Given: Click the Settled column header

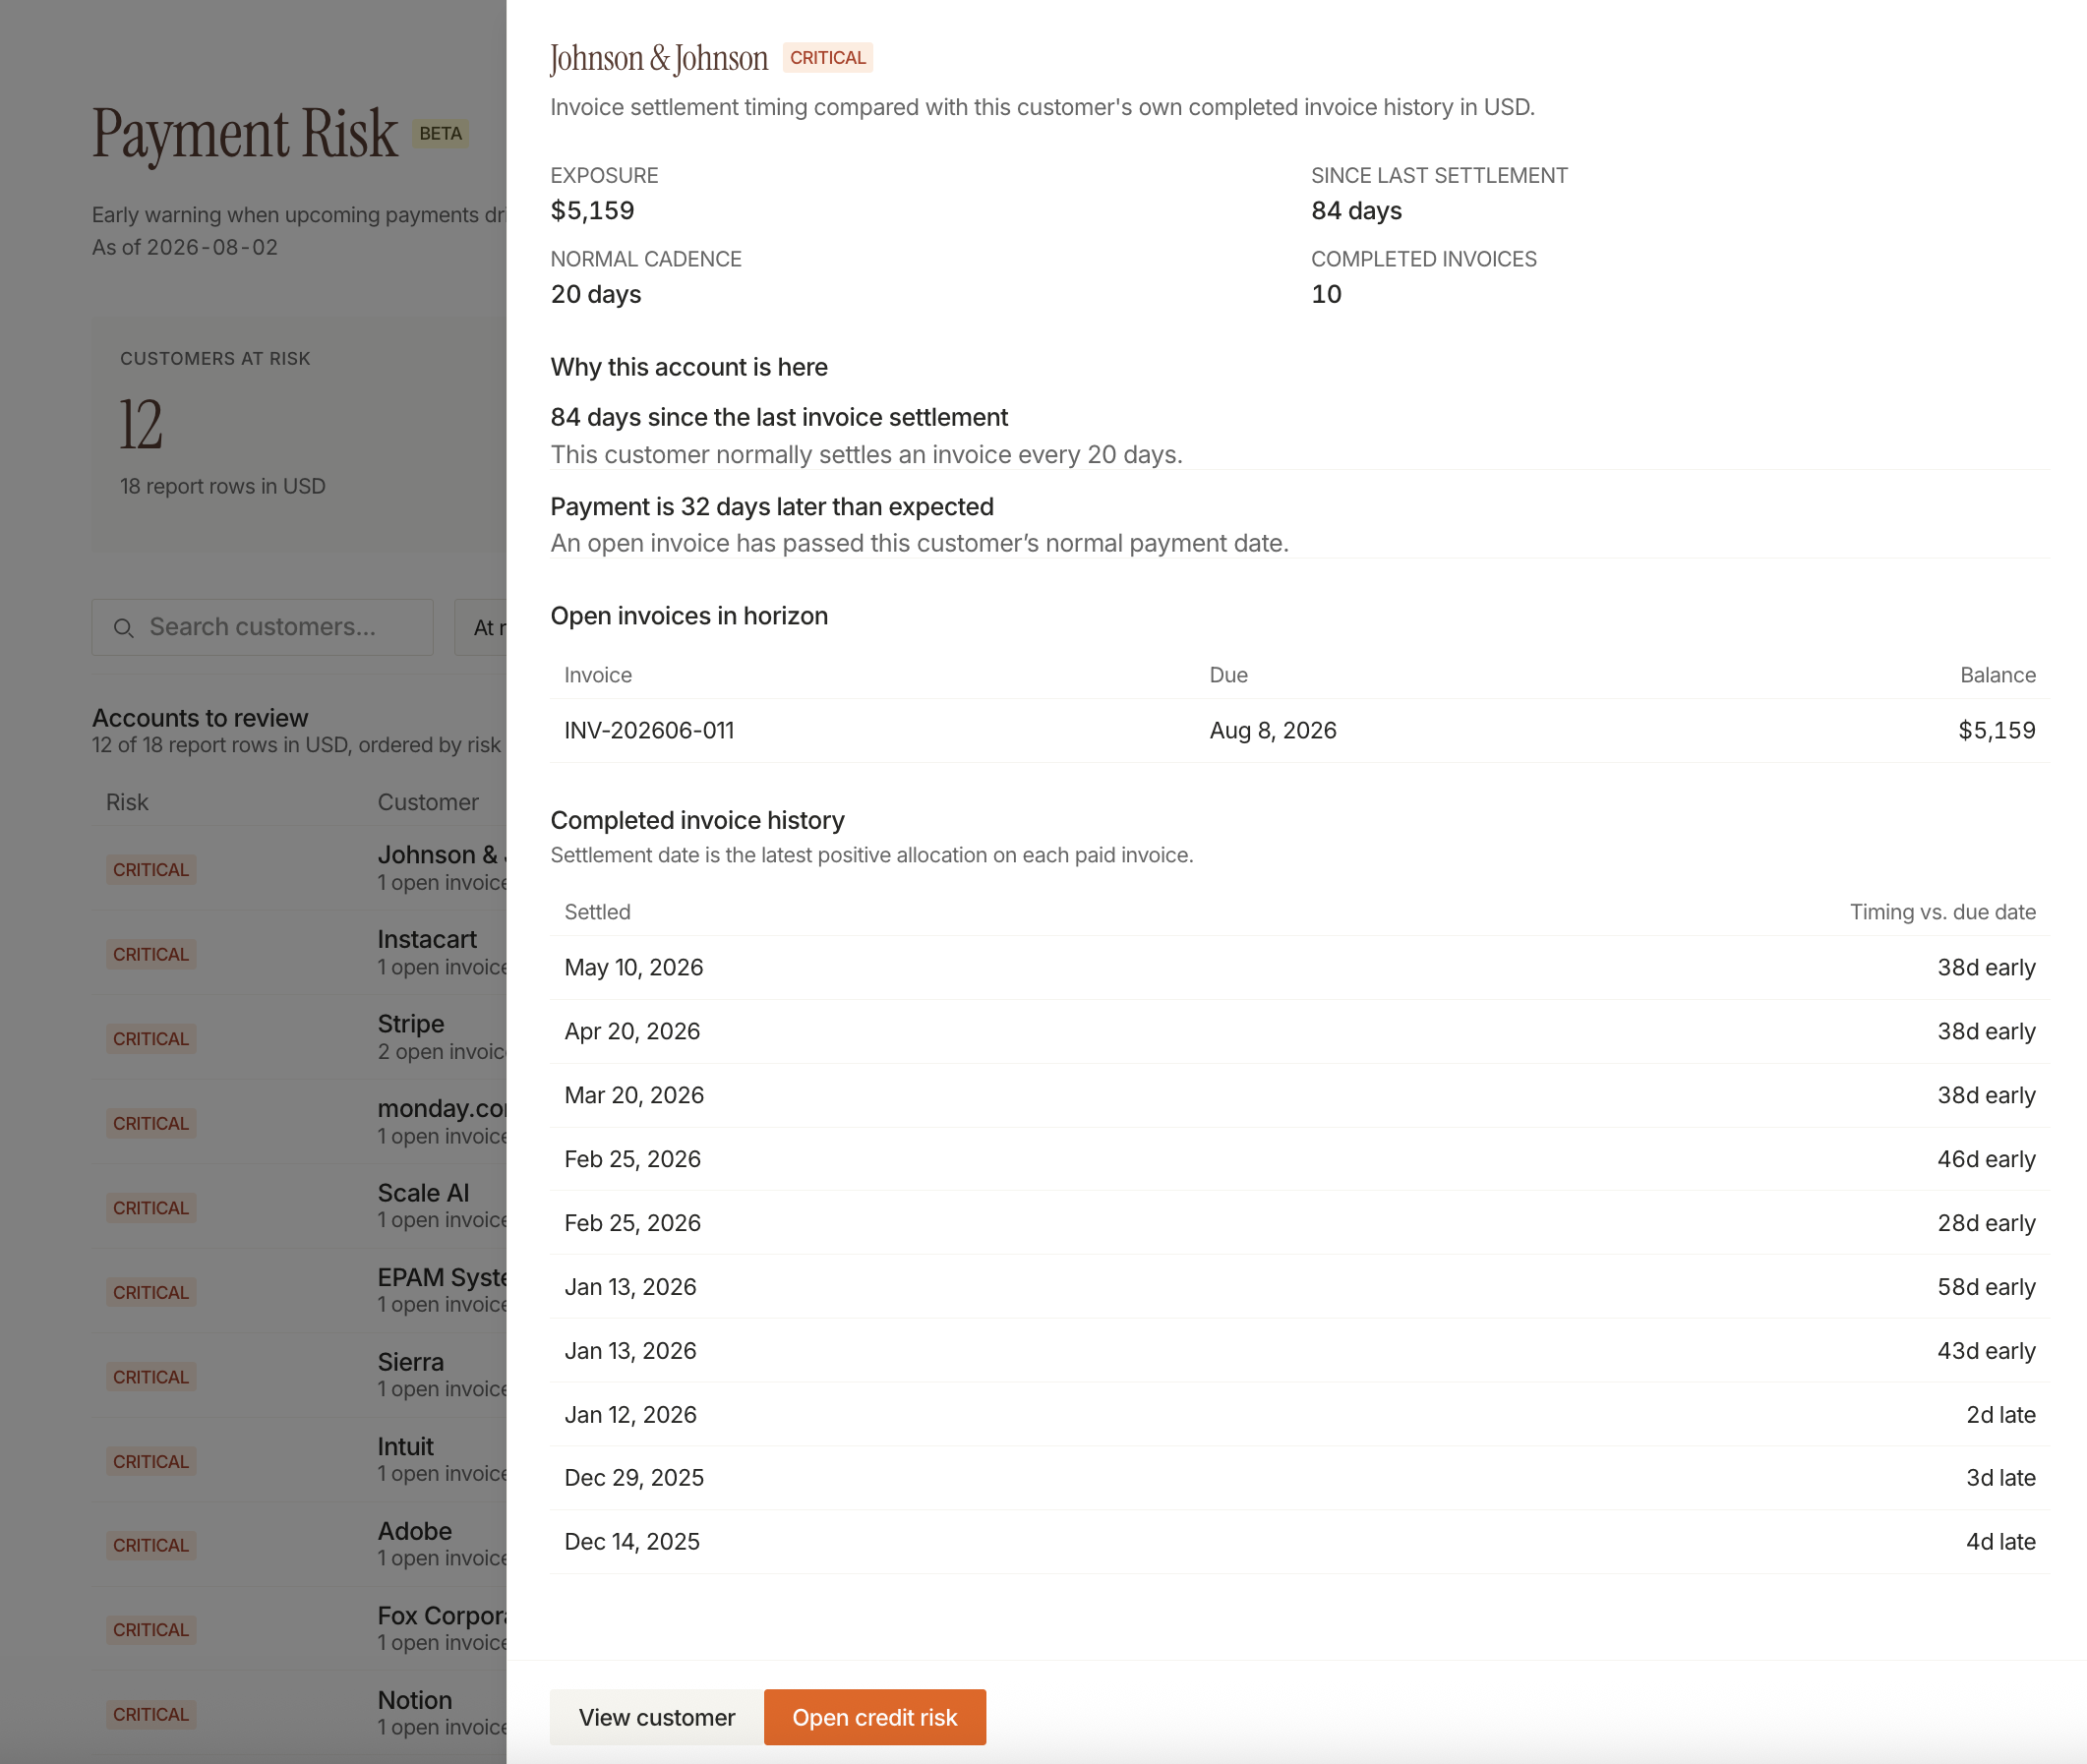Looking at the screenshot, I should coord(598,912).
